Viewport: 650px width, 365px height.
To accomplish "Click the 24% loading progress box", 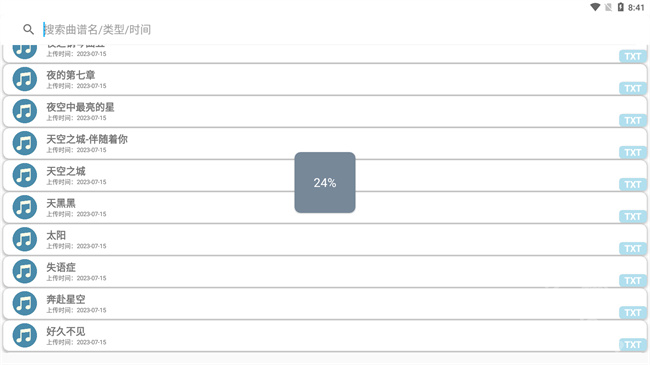I will click(325, 182).
